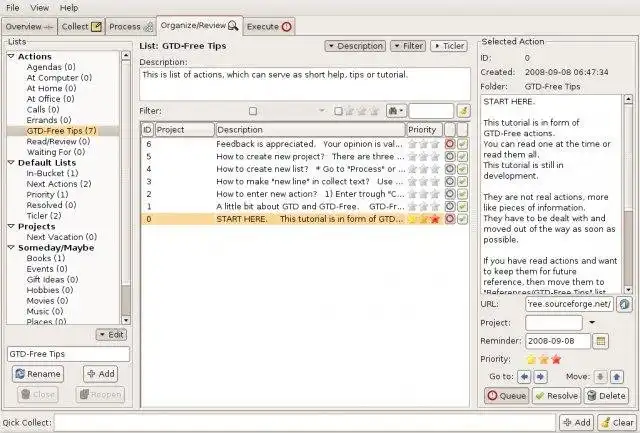640x433 pixels.
Task: Collapse the Default Lists tree group
Action: pos(11,162)
